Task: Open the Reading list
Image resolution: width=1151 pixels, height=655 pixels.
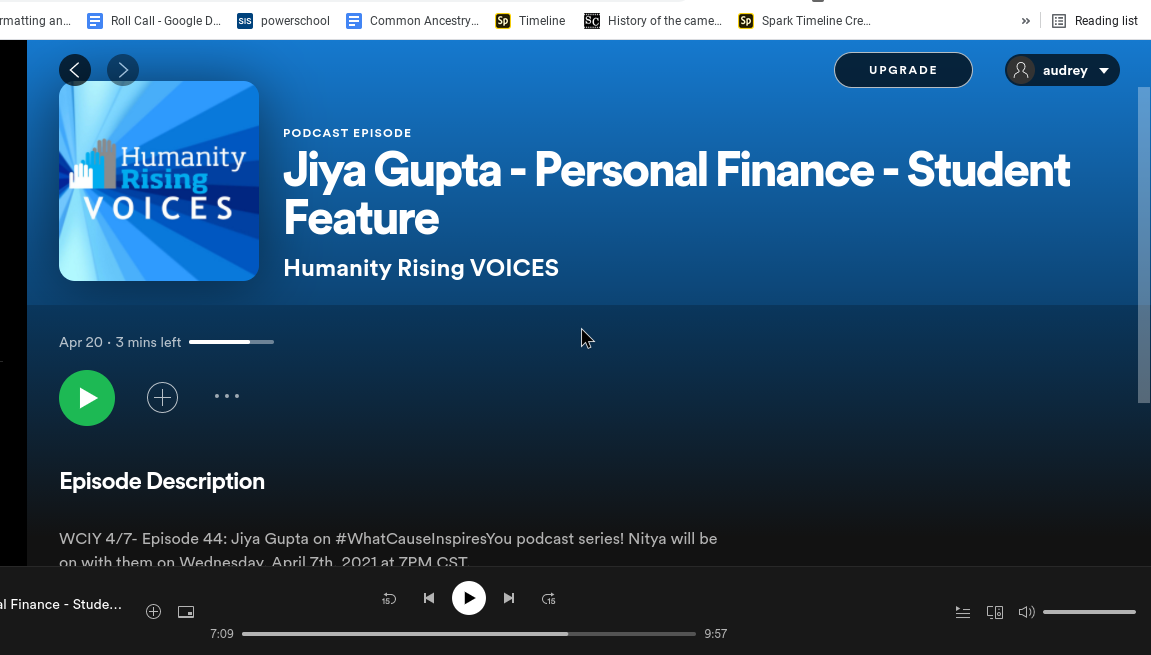Action: point(1094,21)
